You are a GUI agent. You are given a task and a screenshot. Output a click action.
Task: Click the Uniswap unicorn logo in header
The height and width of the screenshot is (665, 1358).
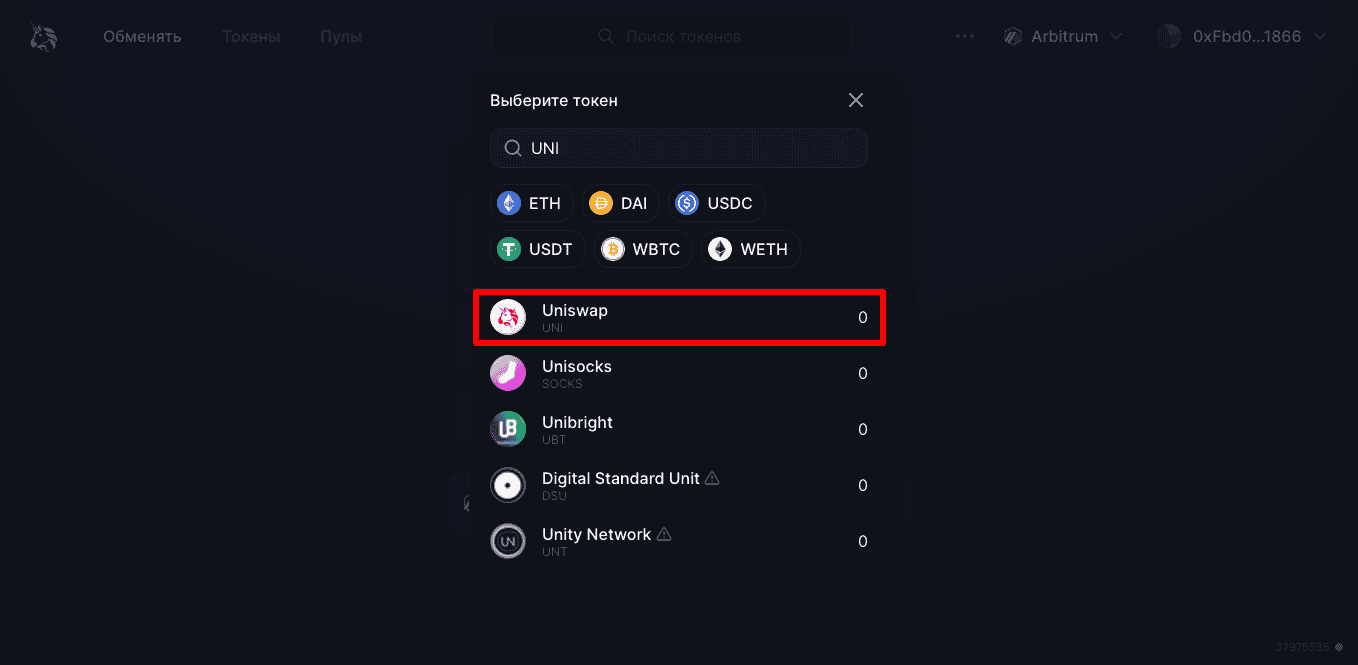coord(43,37)
